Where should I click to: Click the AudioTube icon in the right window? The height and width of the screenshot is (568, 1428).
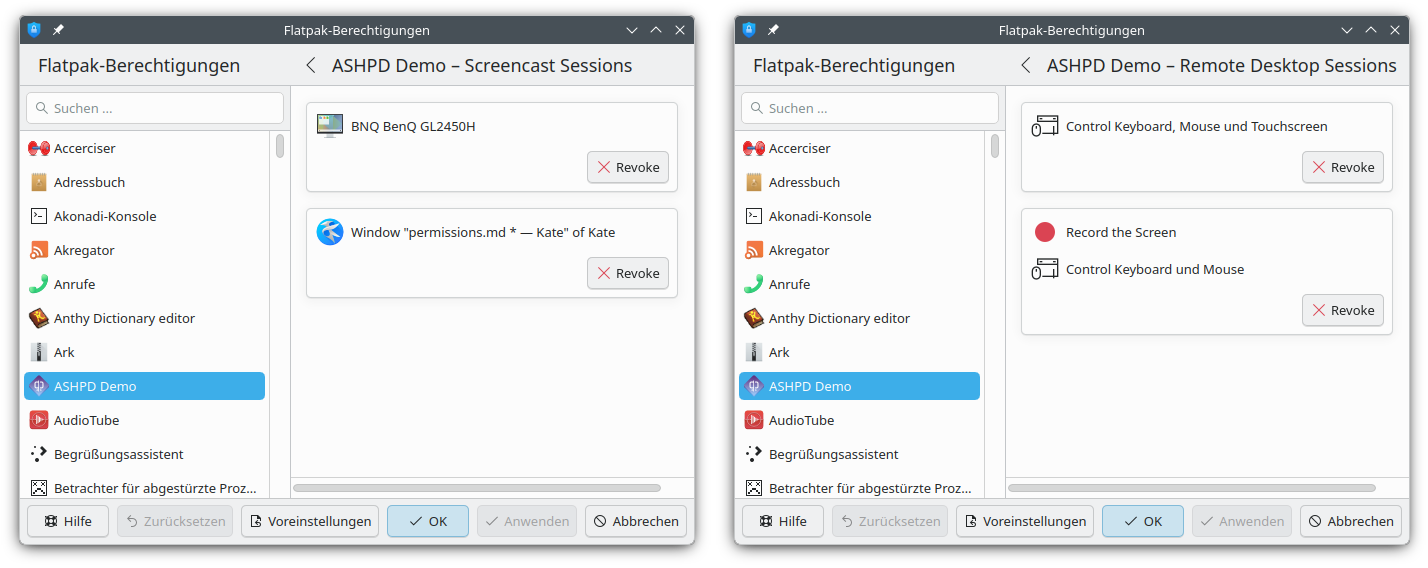(x=754, y=420)
